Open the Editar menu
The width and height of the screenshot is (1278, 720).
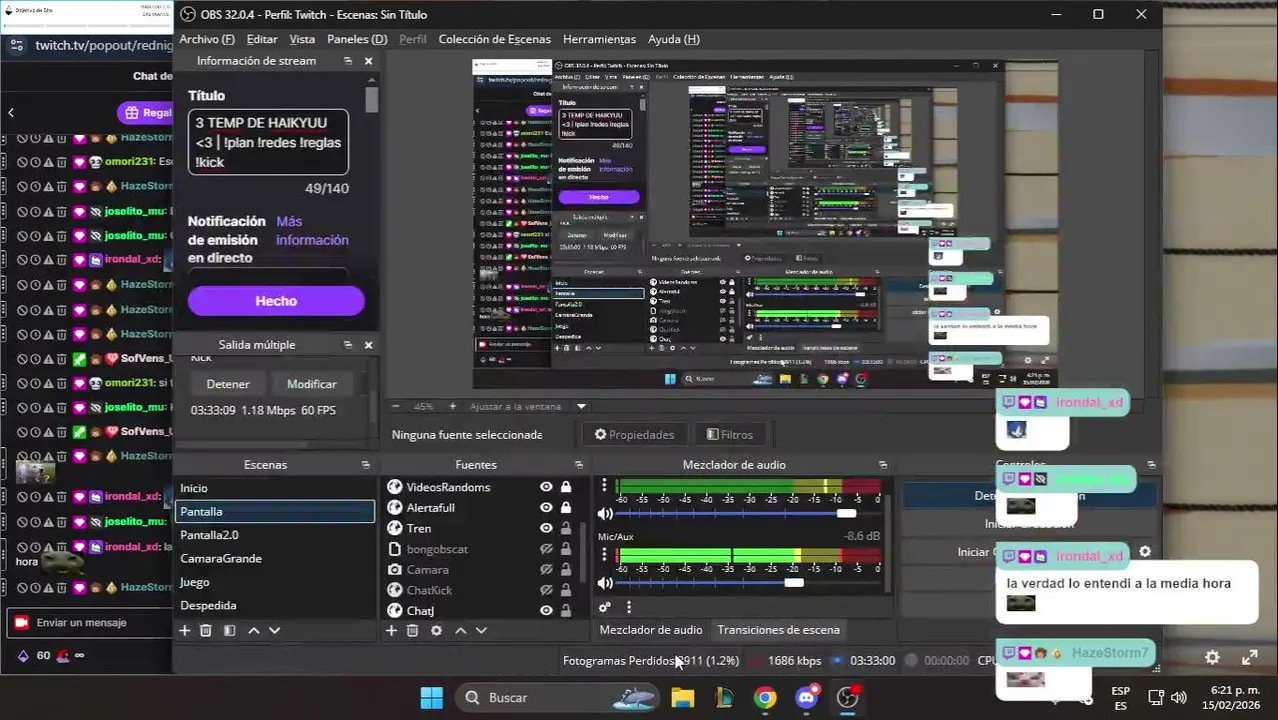tap(262, 39)
